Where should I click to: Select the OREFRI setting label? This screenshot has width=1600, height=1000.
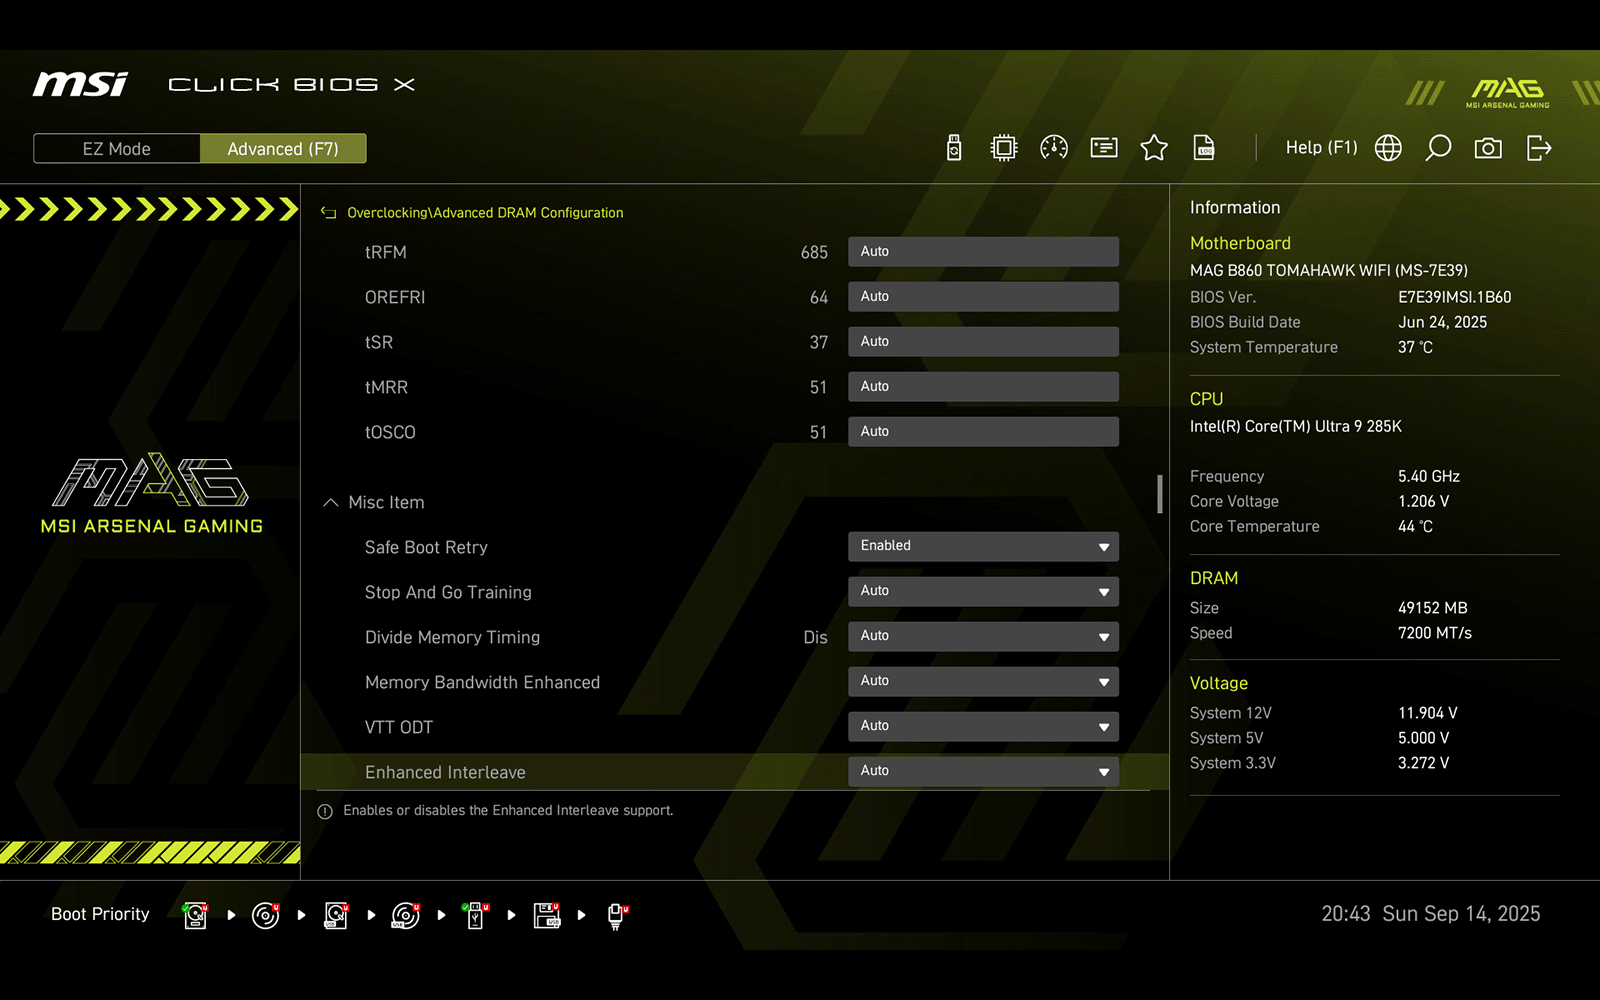pos(395,297)
